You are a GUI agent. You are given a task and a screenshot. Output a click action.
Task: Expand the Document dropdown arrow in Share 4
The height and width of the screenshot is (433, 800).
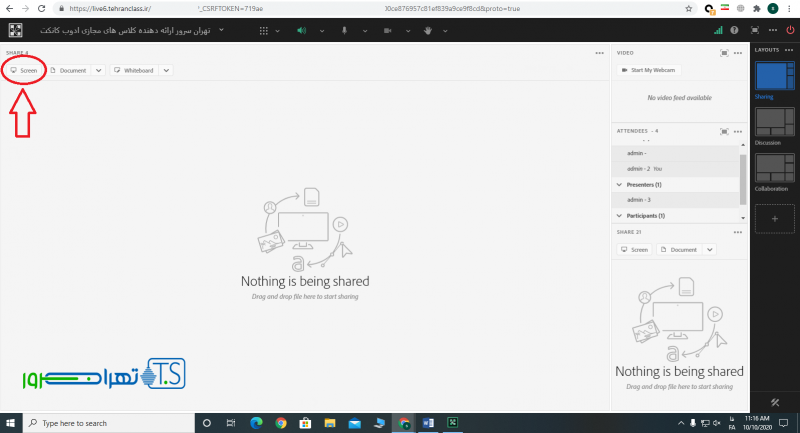[98, 71]
